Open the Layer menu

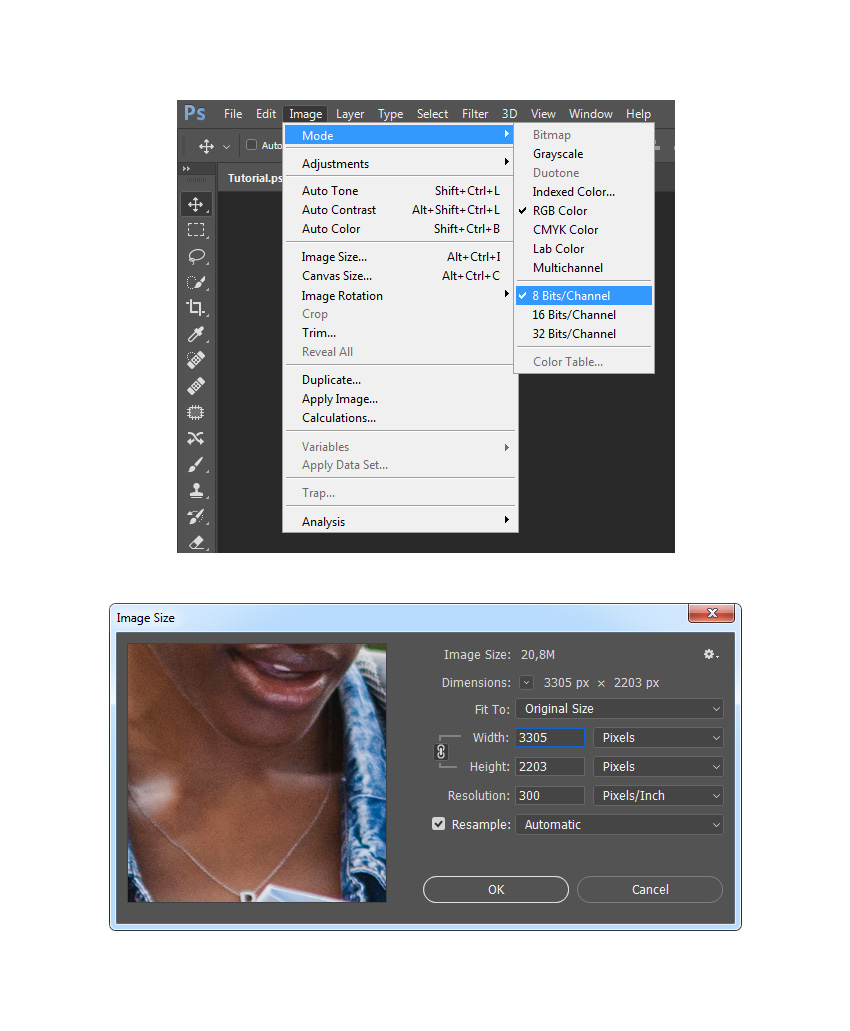coord(350,114)
